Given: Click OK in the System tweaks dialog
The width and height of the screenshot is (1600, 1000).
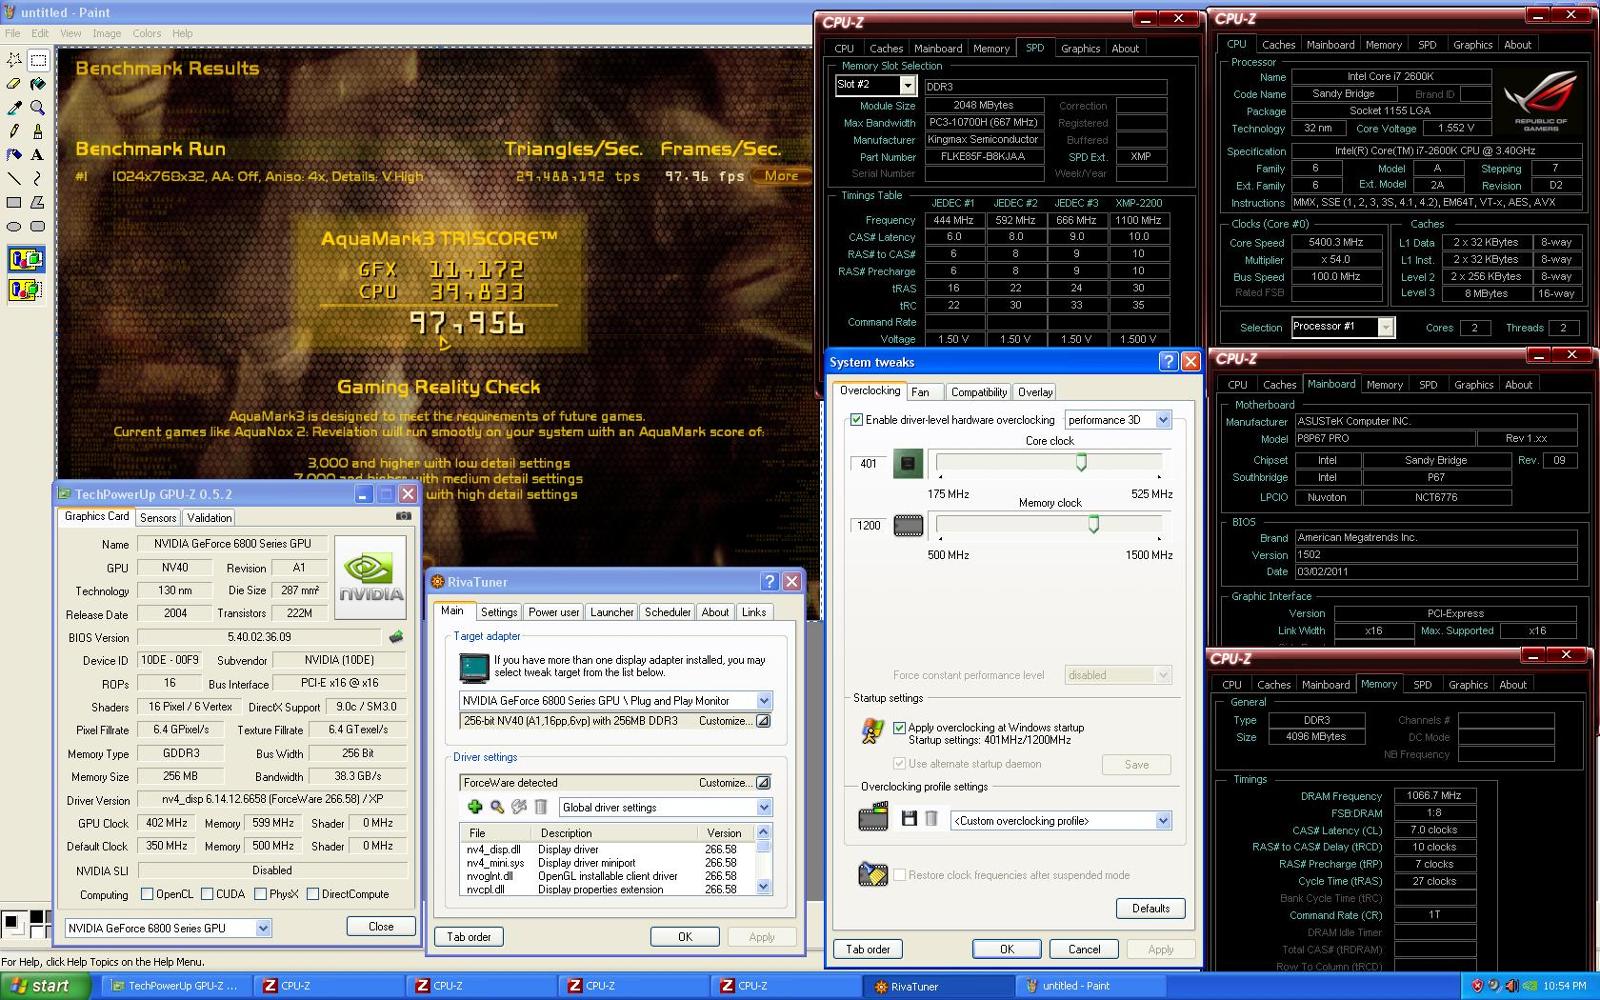Looking at the screenshot, I should click(x=1007, y=949).
